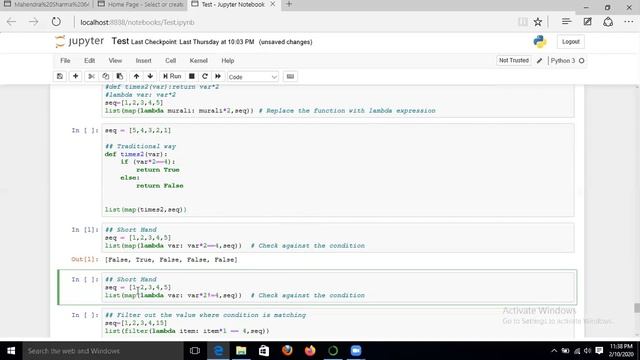Open browser reading view icon

(x=522, y=22)
